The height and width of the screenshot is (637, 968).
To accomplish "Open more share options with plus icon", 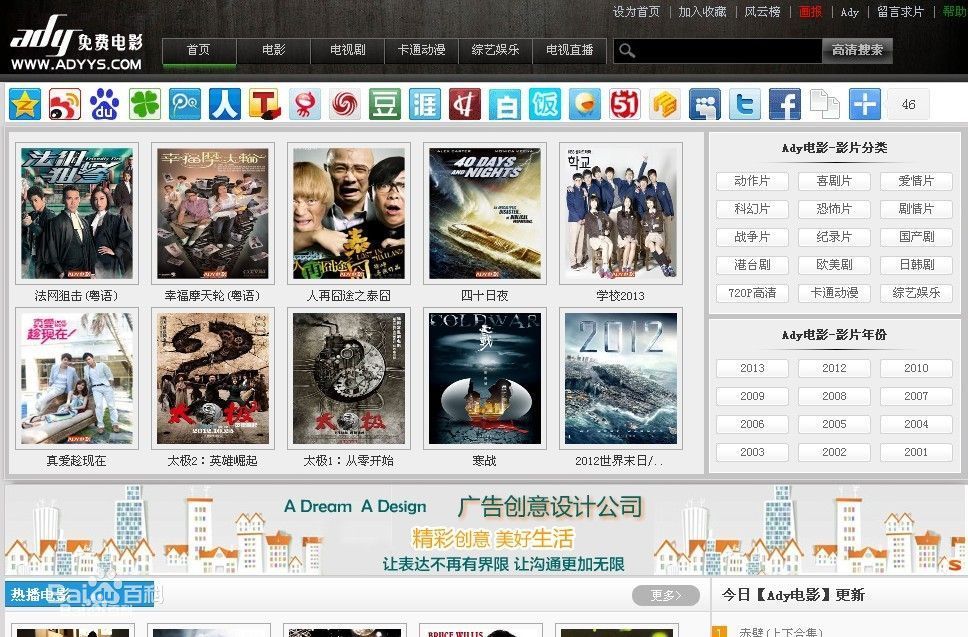I will coord(865,104).
